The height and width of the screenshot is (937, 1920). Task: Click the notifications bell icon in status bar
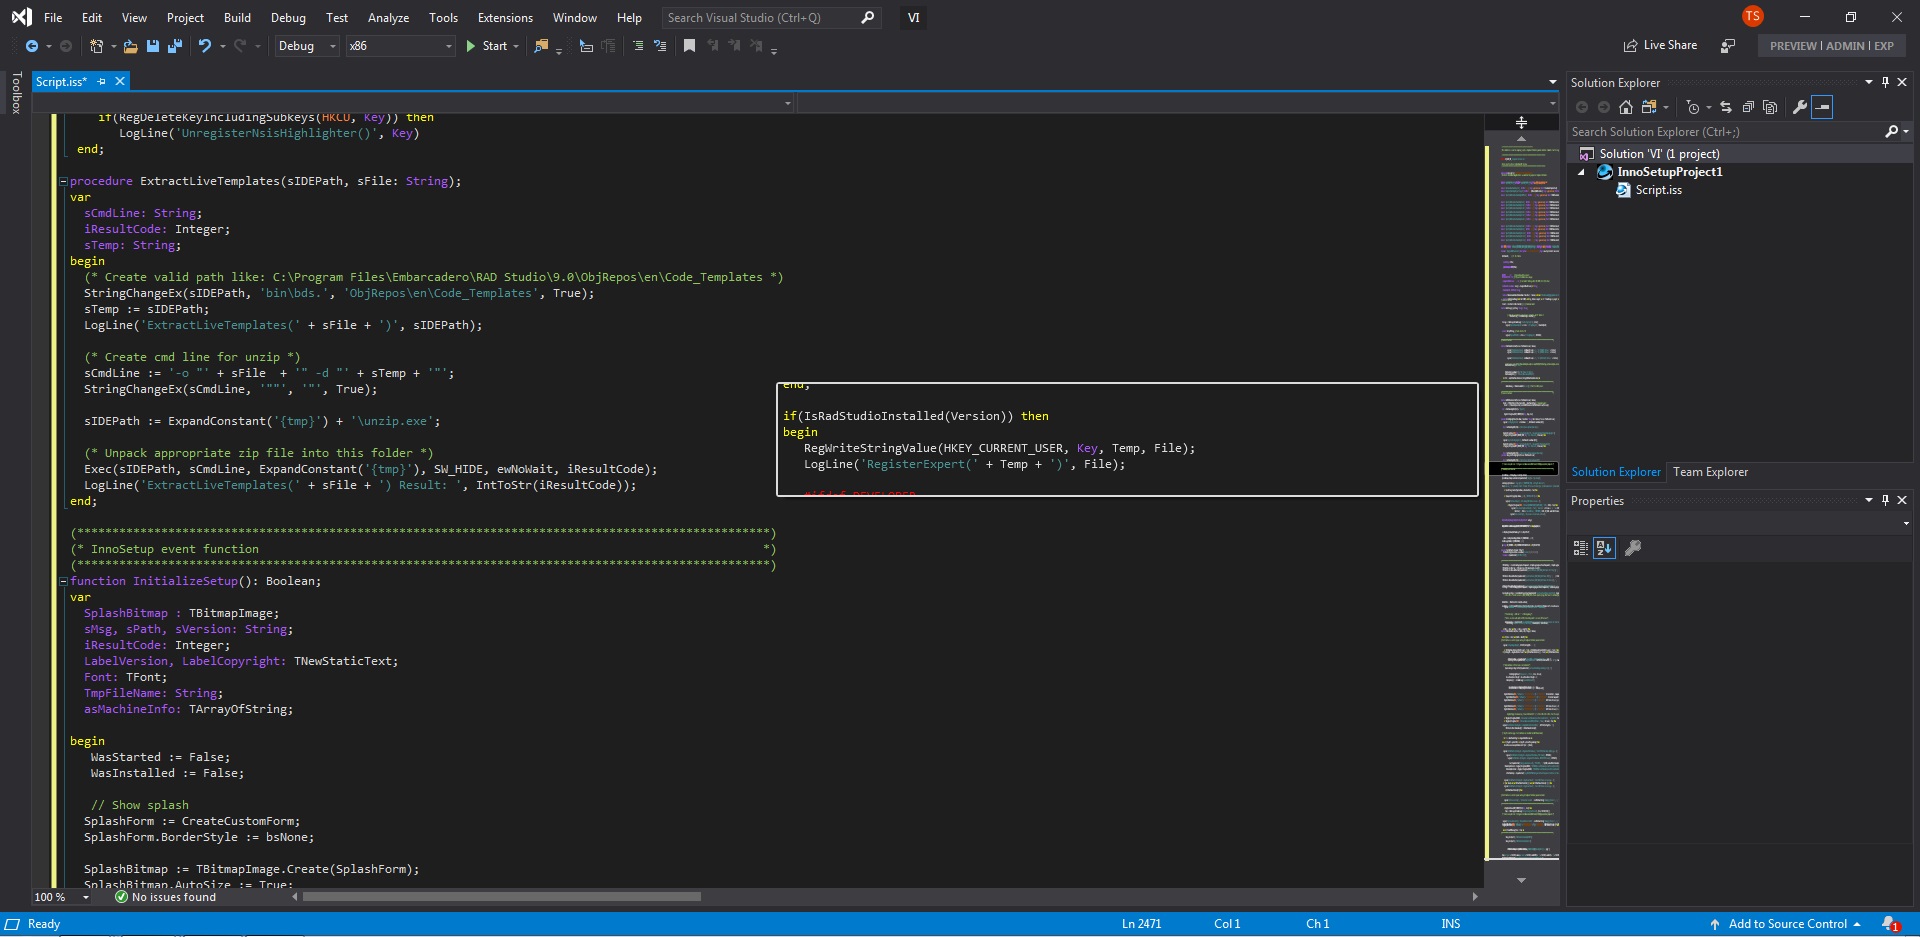click(x=1890, y=924)
